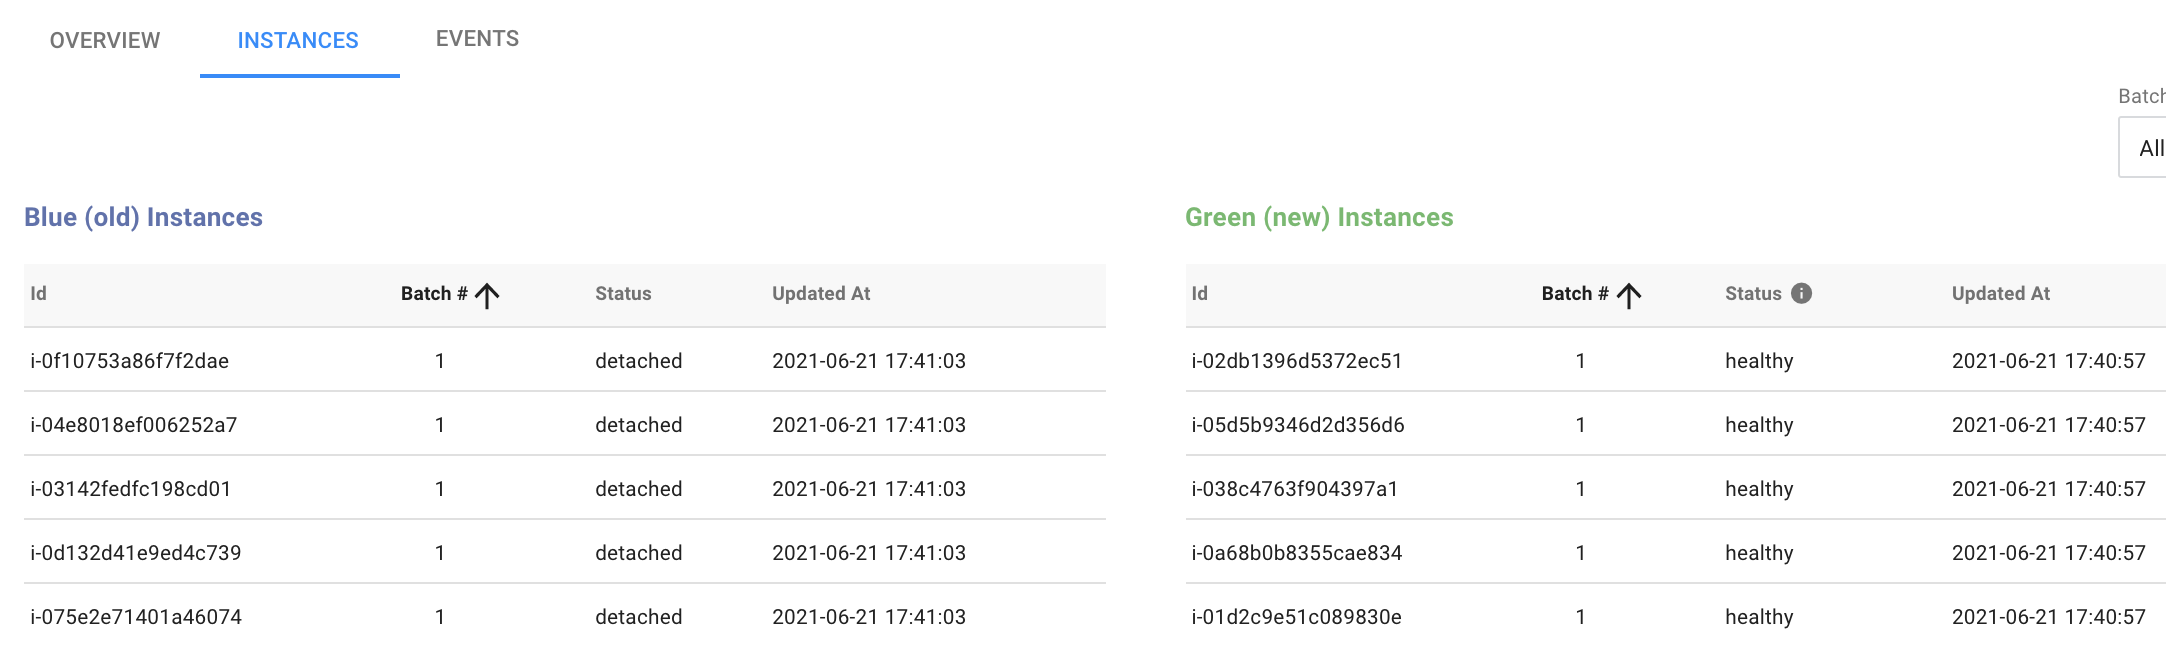The width and height of the screenshot is (2166, 646).
Task: Click green instance i-02db1396d5372ec51
Action: click(1297, 361)
